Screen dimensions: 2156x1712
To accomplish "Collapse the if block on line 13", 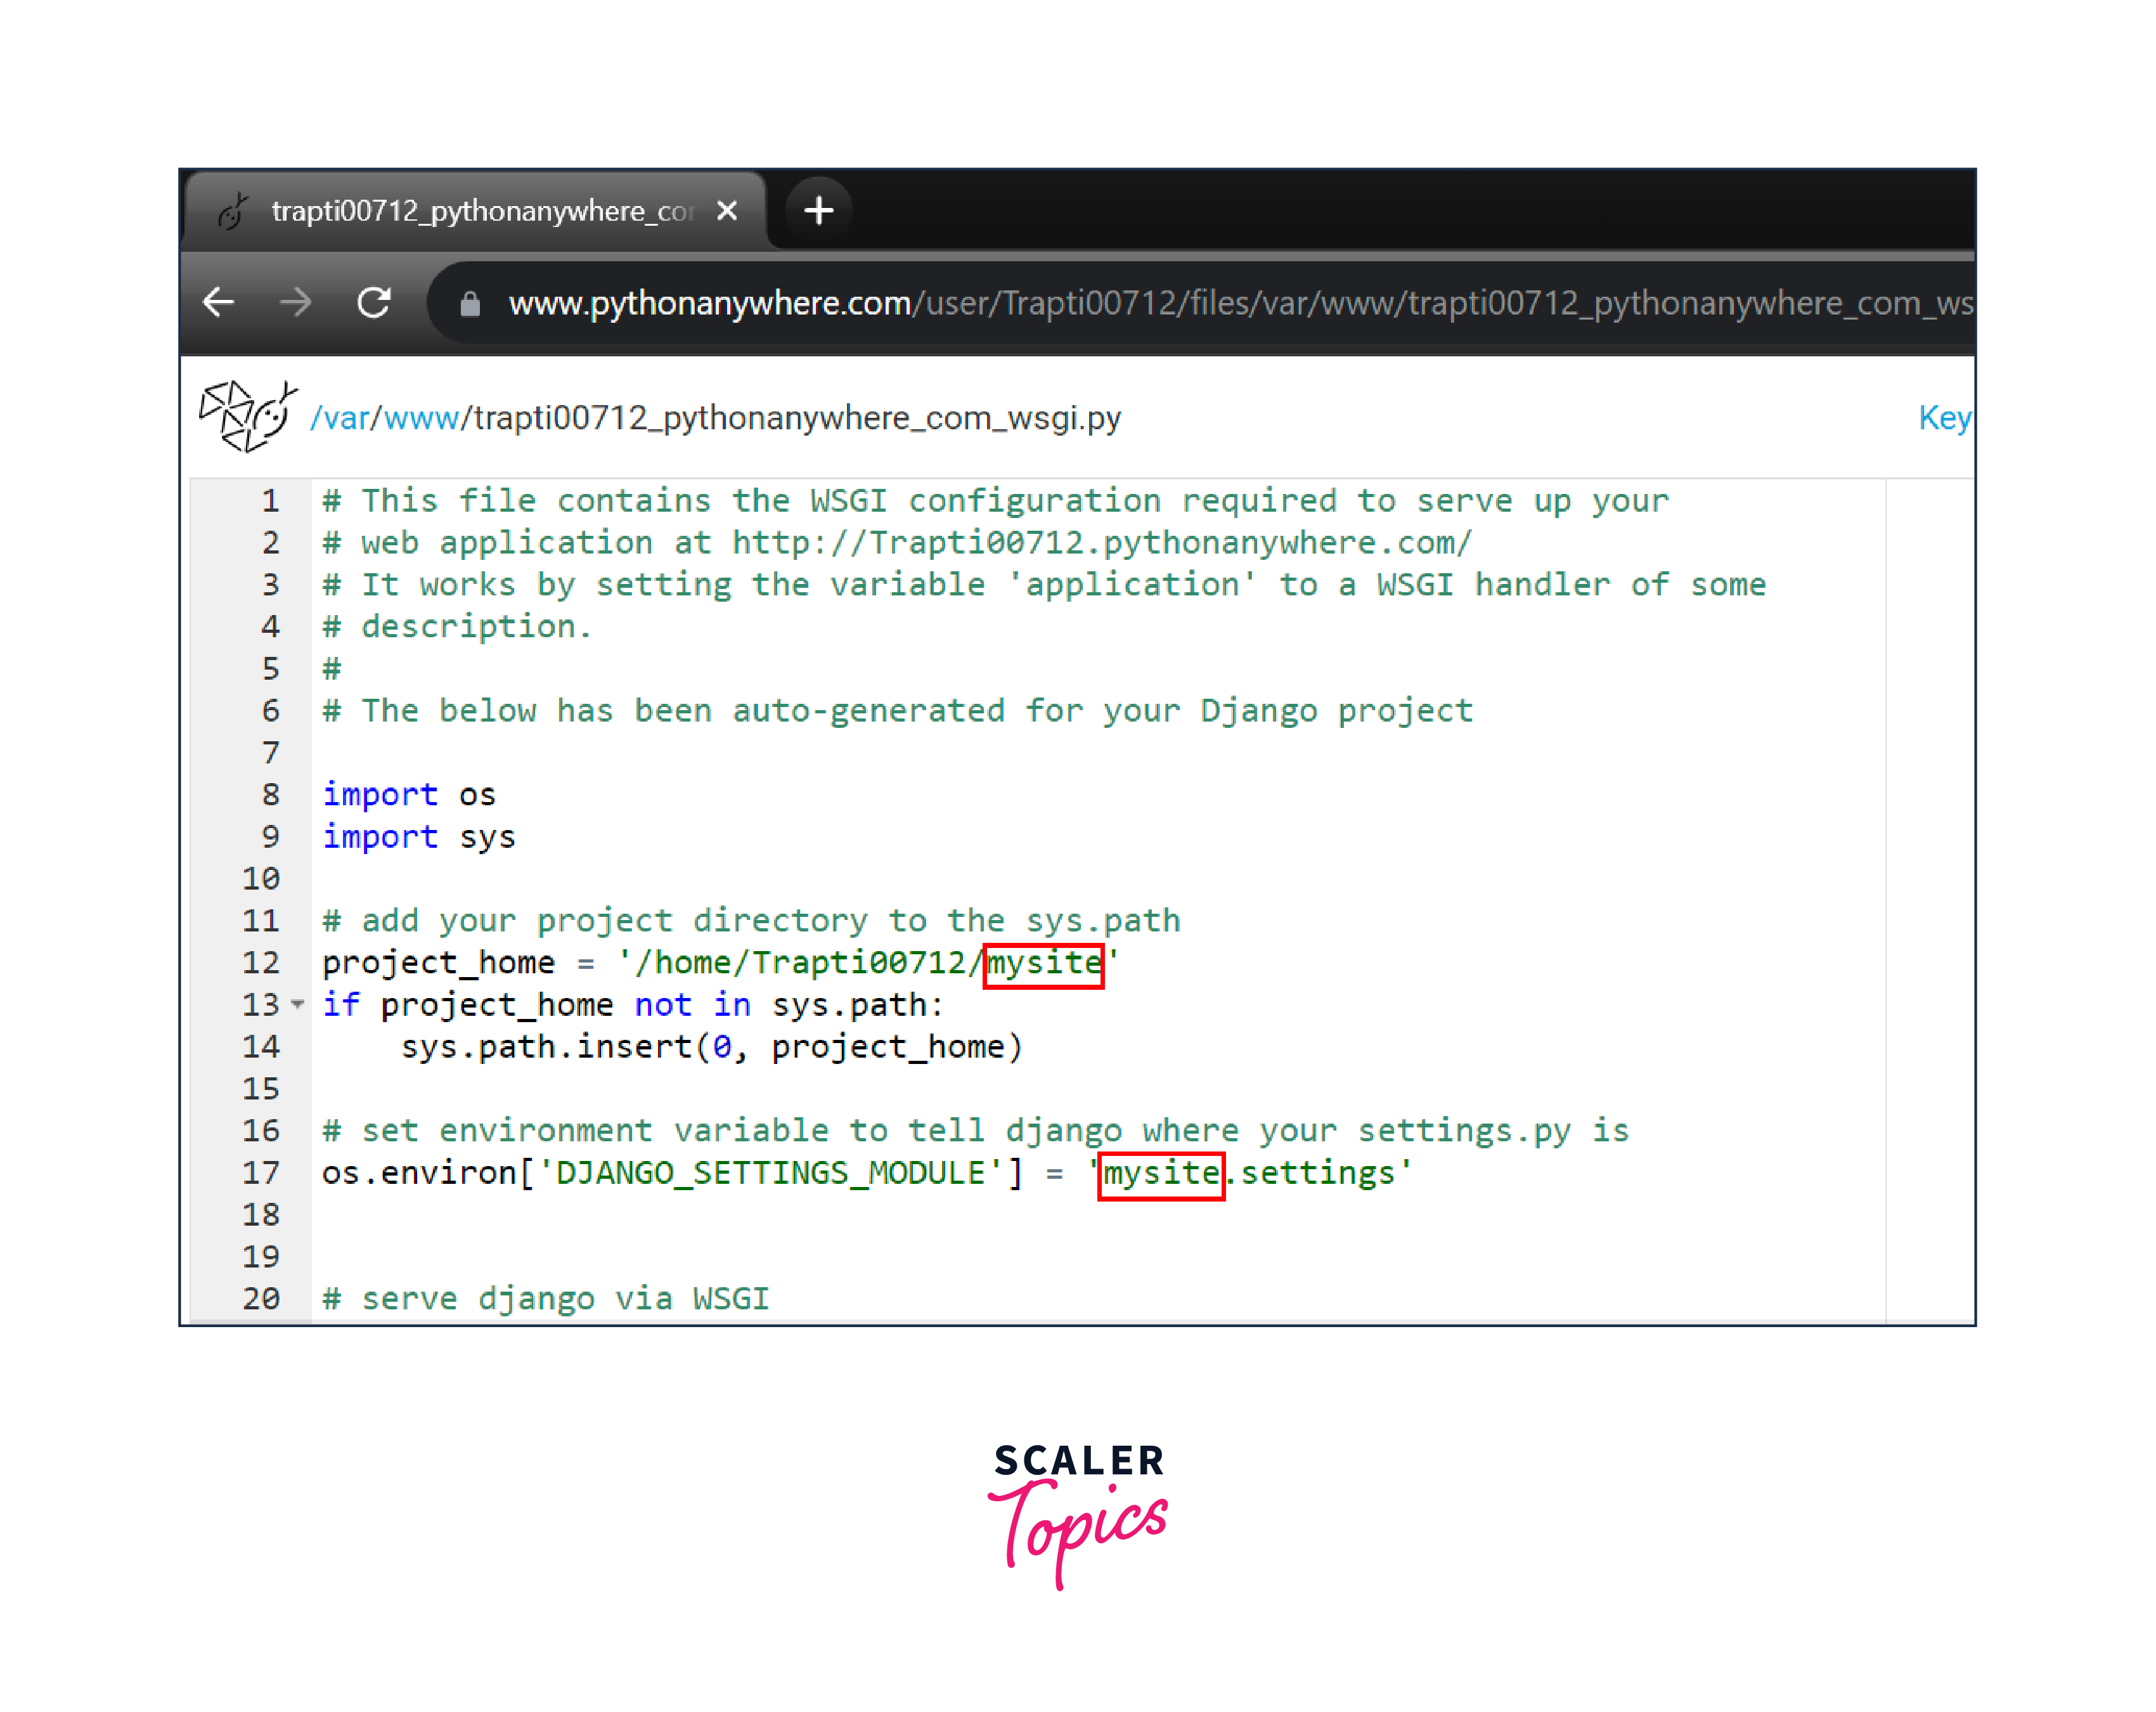I will tap(298, 1004).
